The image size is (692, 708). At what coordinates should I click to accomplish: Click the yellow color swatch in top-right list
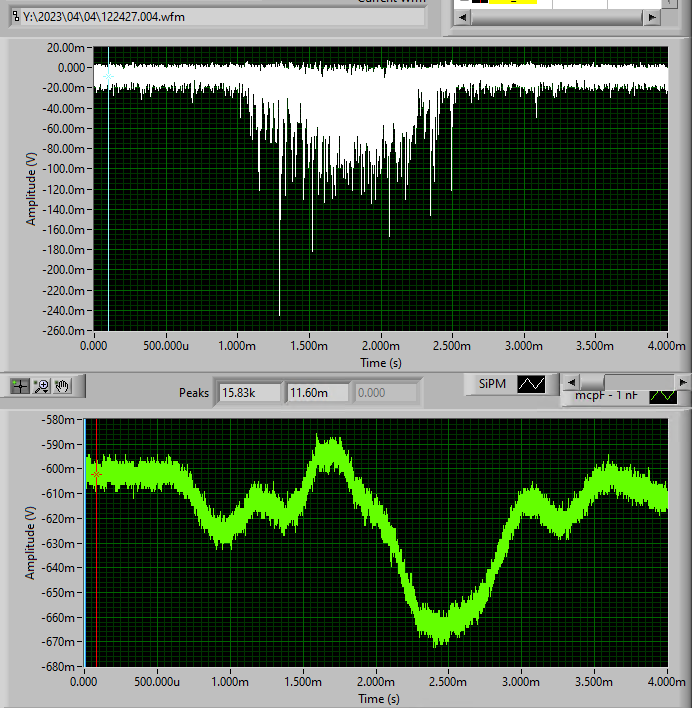pos(513,2)
